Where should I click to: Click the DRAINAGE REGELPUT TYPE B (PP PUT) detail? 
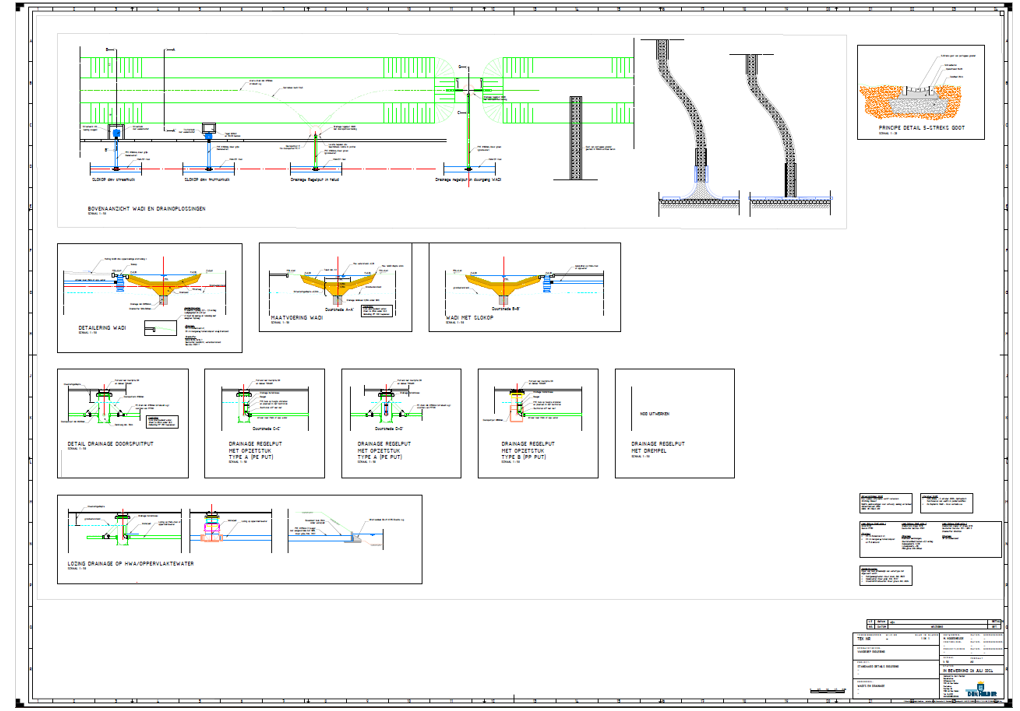(538, 423)
